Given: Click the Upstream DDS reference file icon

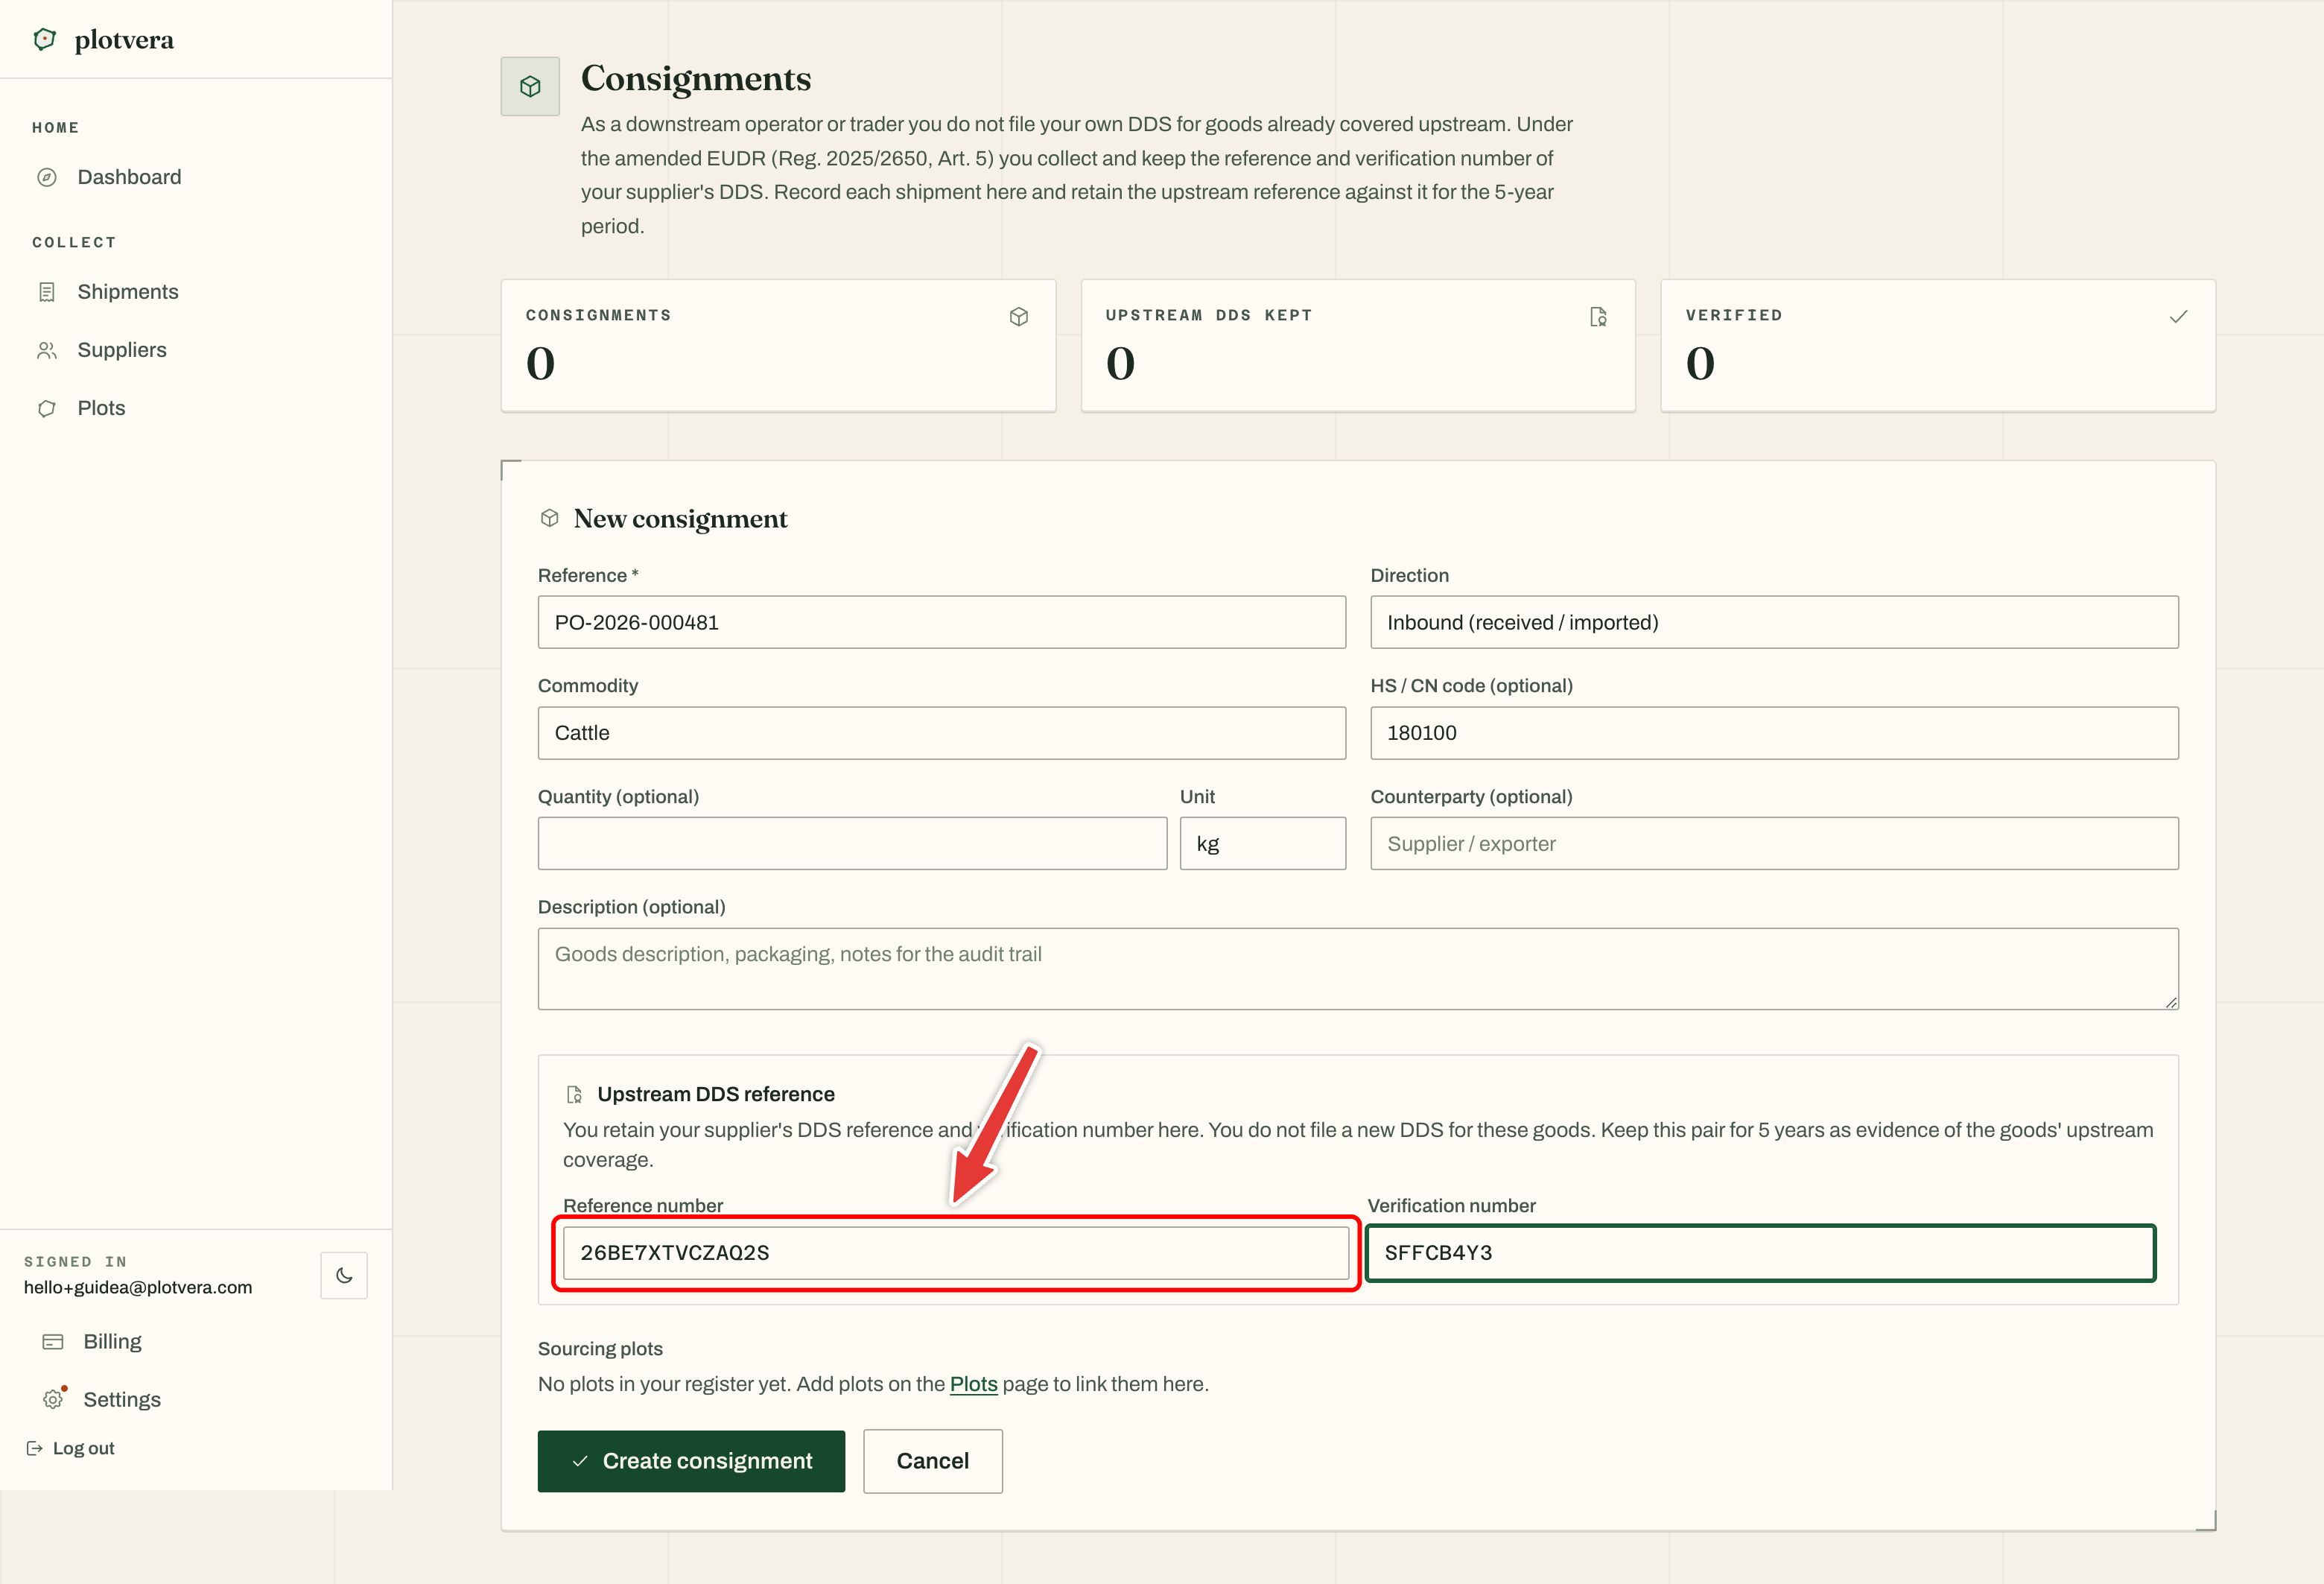Looking at the screenshot, I should click(574, 1094).
